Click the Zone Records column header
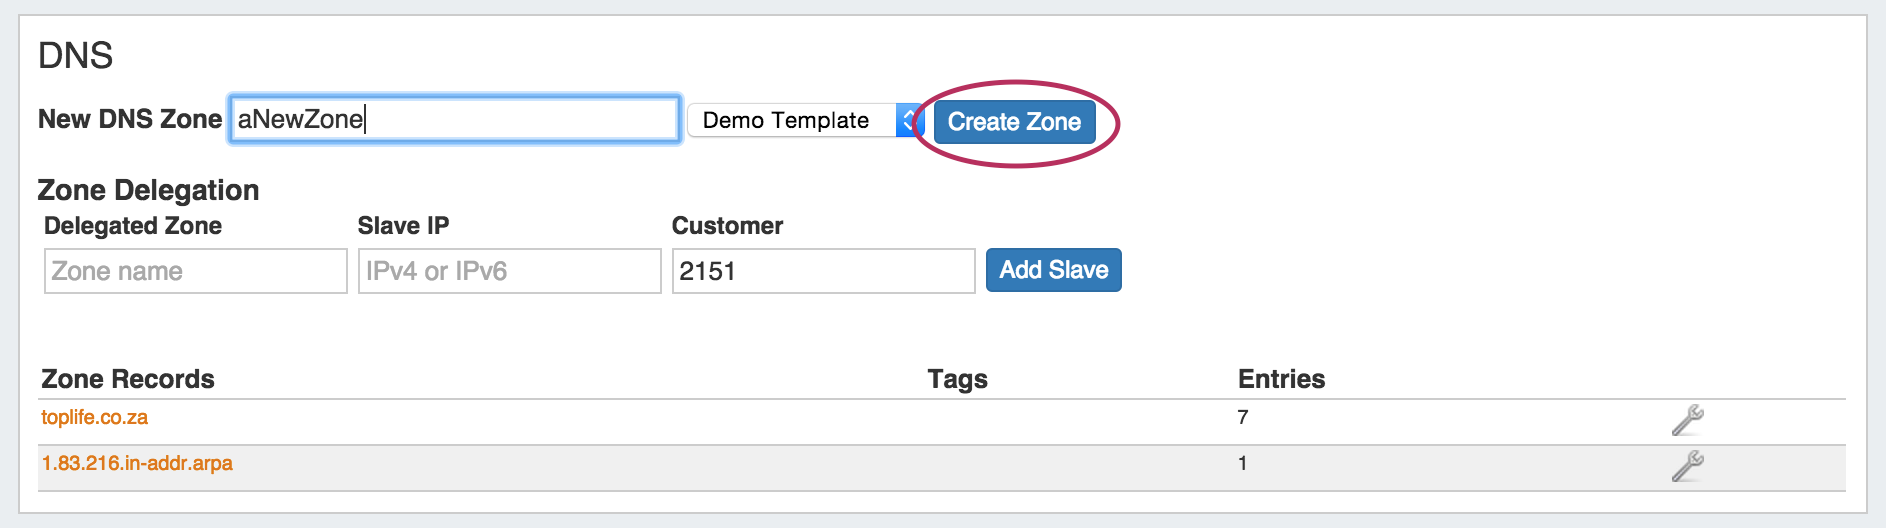Viewport: 1886px width, 528px height. tap(128, 379)
